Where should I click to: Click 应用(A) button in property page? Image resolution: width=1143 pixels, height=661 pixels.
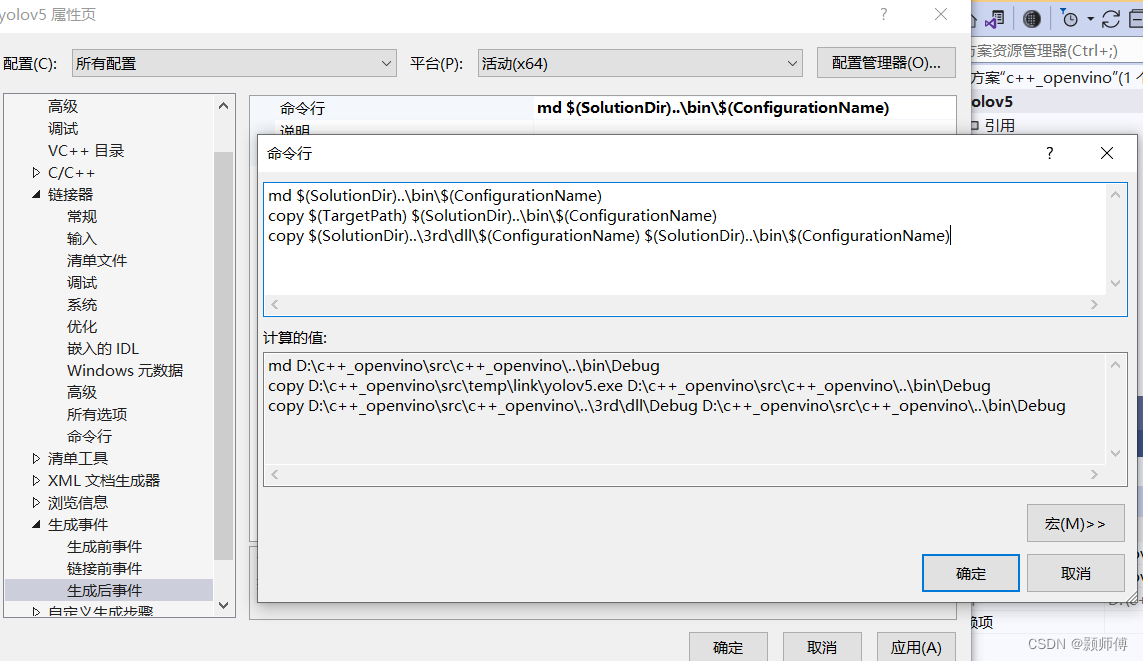pyautogui.click(x=916, y=647)
